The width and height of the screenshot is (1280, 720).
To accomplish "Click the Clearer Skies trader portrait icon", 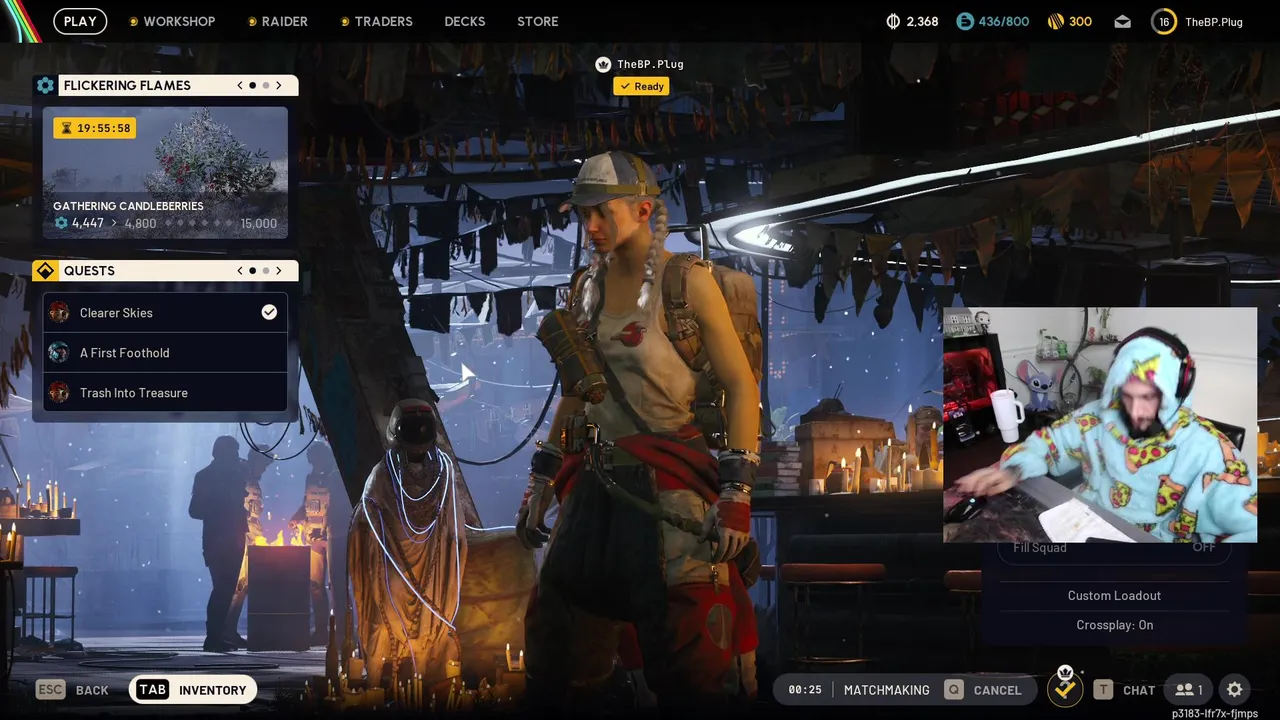I will pos(59,312).
